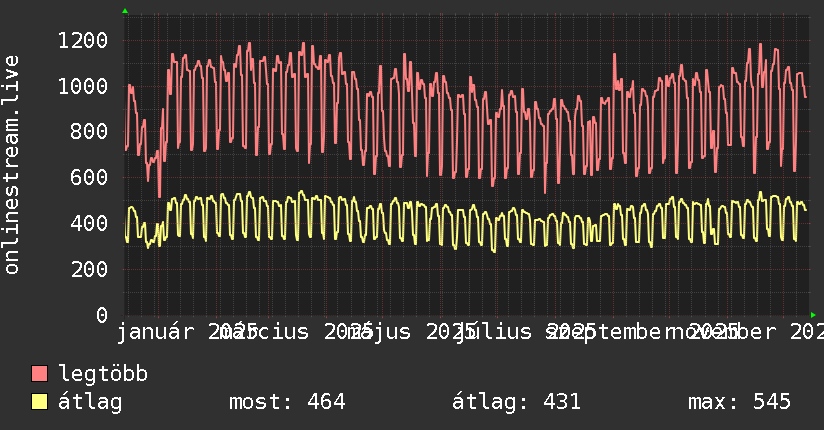Click the 'max: 545' value
Viewport: 824px width, 430px height.
[x=739, y=402]
